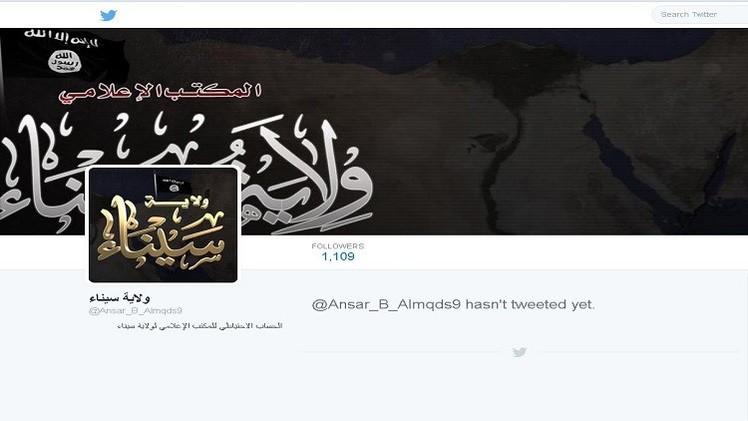Click the stats bar right of followers
Image resolution: width=748 pixels, height=421 pixels.
[553, 252]
